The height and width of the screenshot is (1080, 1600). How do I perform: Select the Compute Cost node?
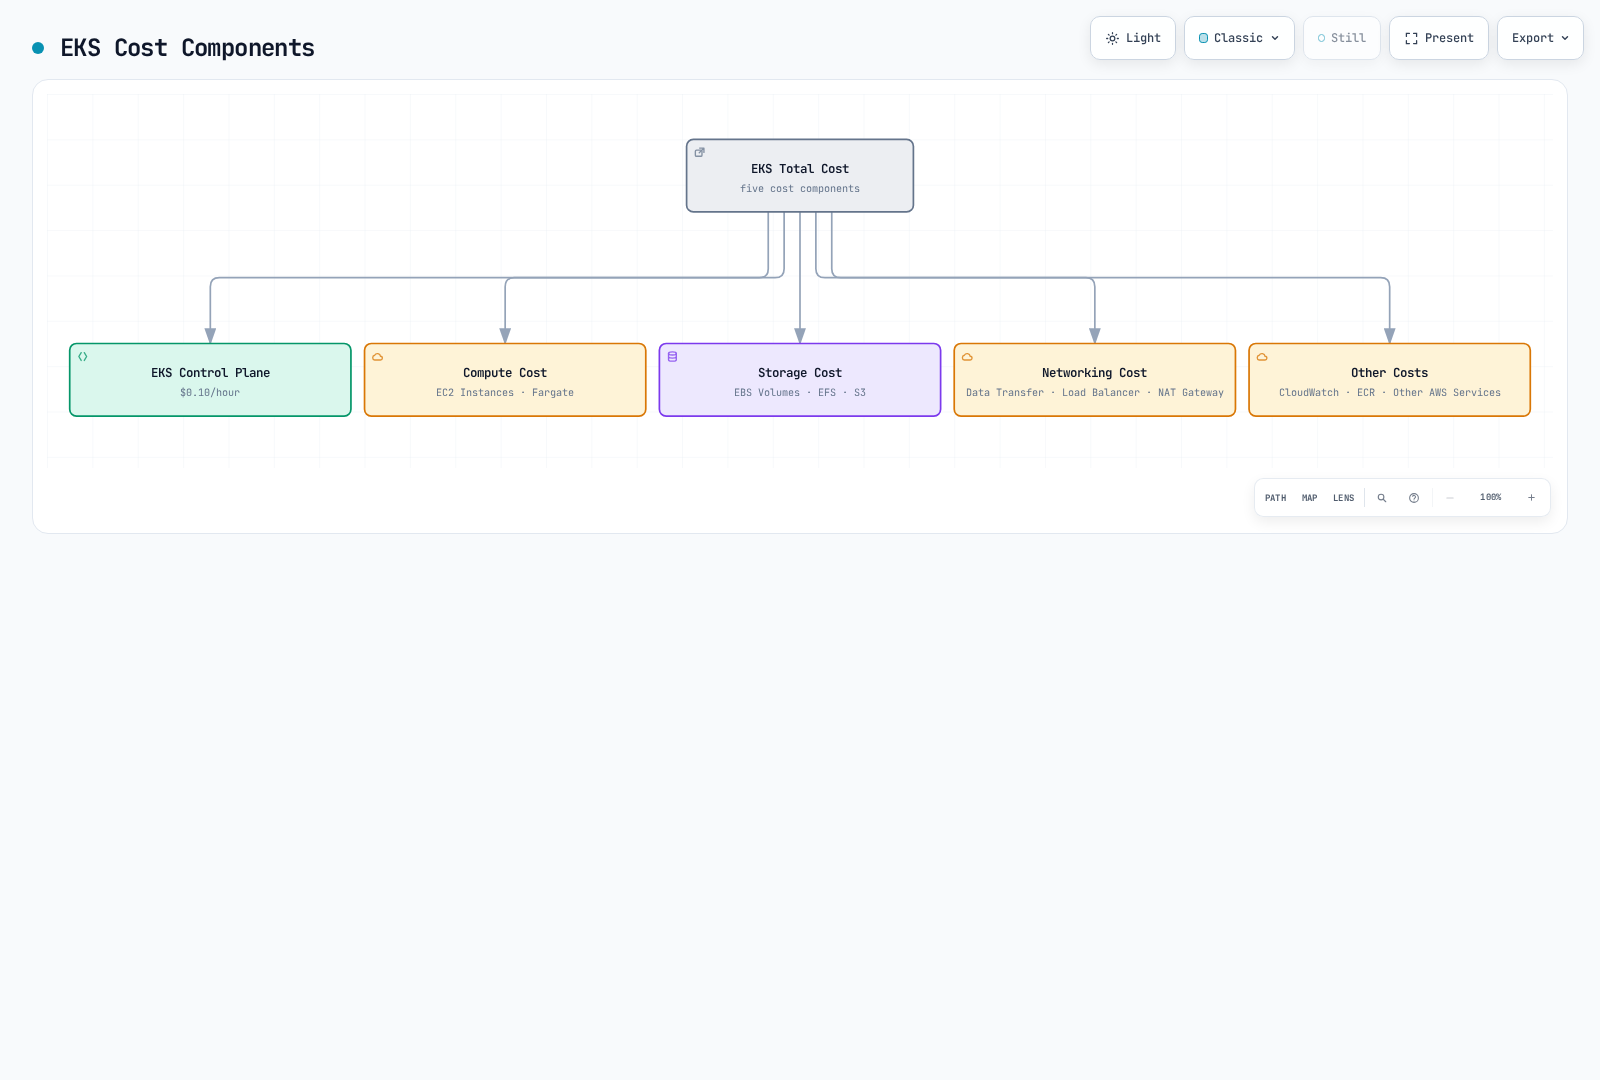point(505,380)
